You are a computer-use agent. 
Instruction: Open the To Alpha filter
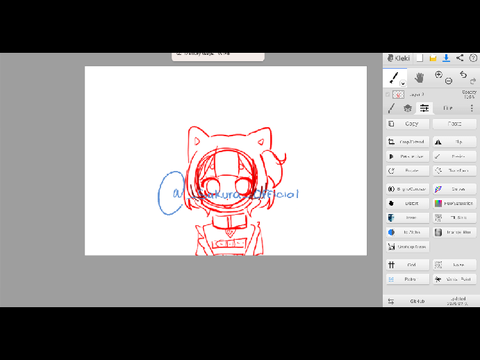click(408, 232)
